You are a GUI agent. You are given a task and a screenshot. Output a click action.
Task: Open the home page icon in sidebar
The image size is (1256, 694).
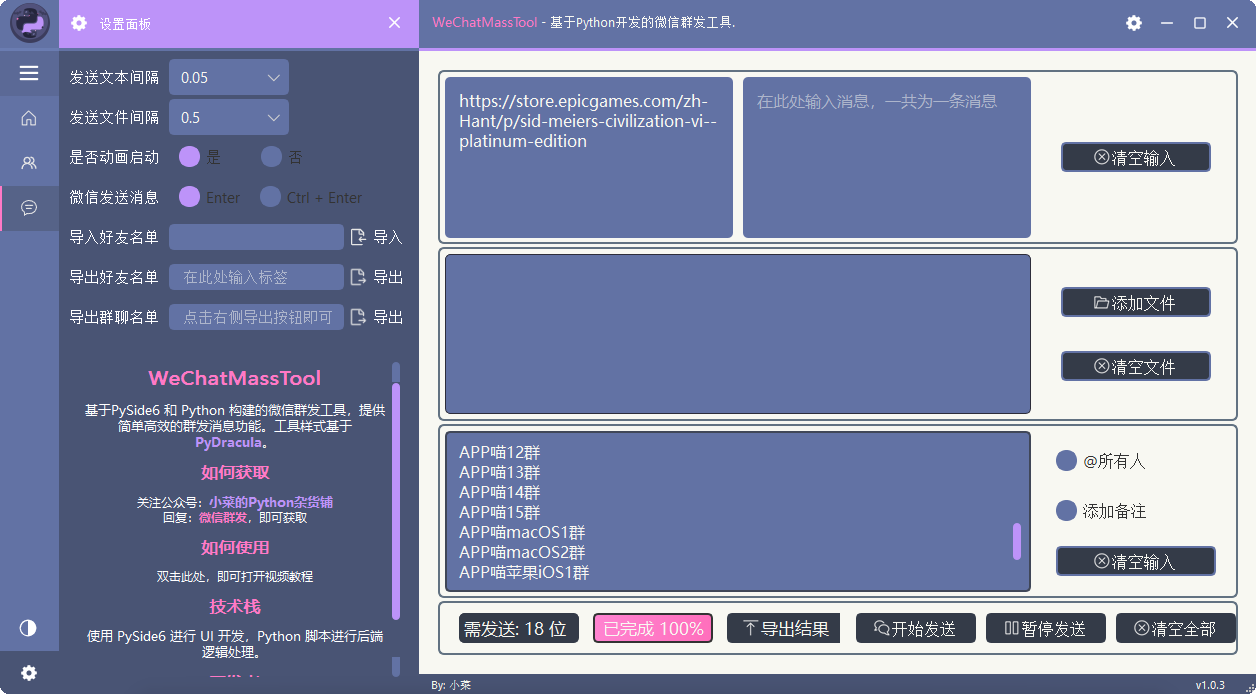(29, 118)
